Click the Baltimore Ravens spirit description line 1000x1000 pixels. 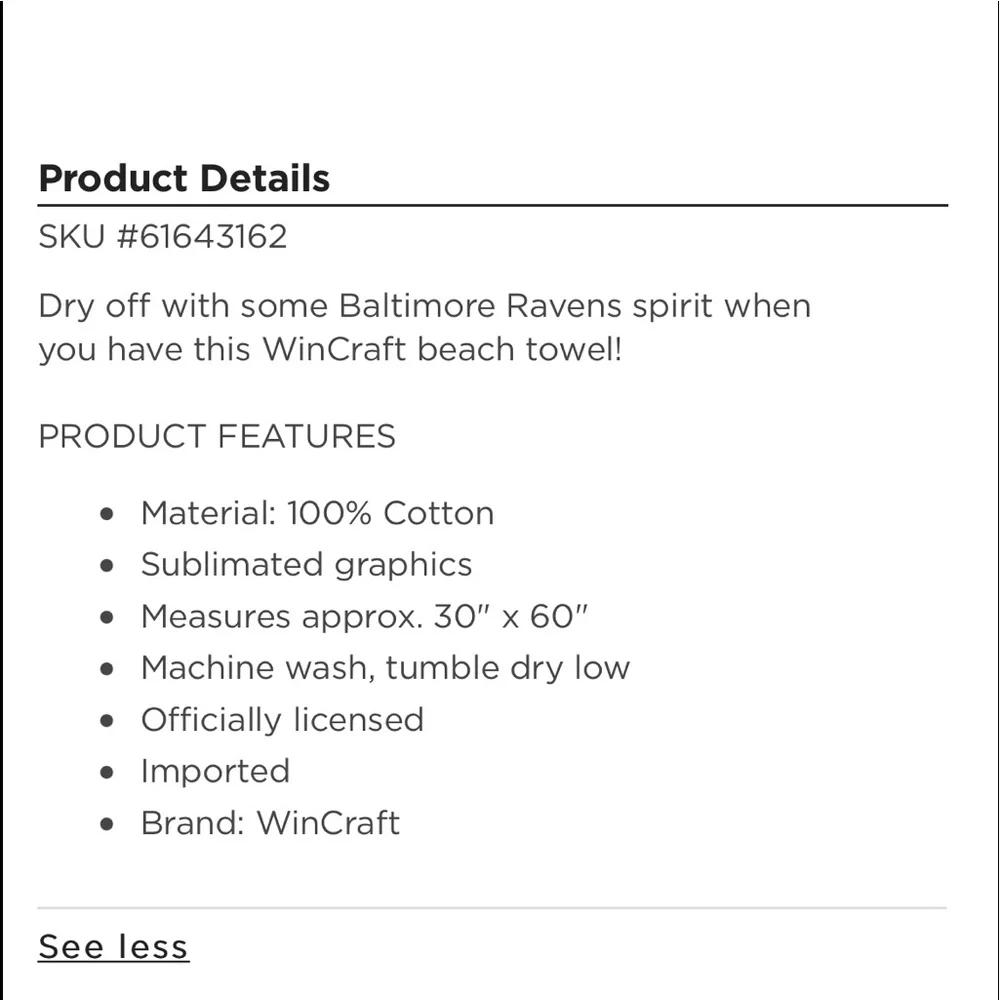pyautogui.click(x=424, y=305)
